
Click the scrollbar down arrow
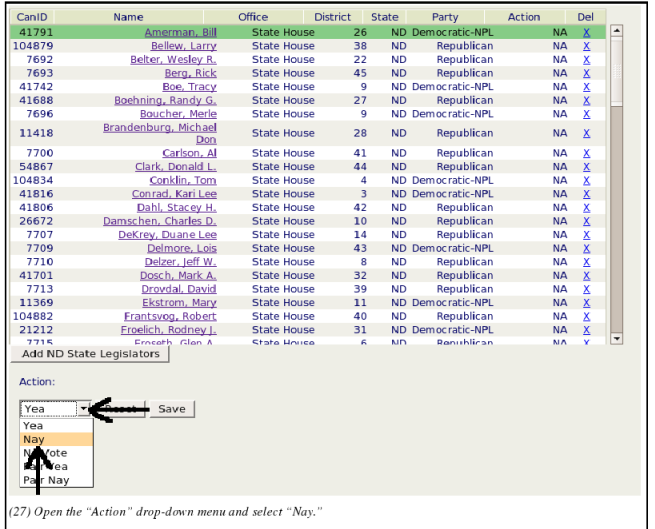click(616, 339)
